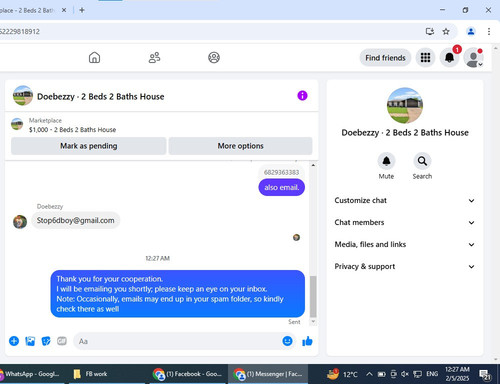This screenshot has height=384, width=500.
Task: Click the muted volume tray icon
Action: coord(405,374)
